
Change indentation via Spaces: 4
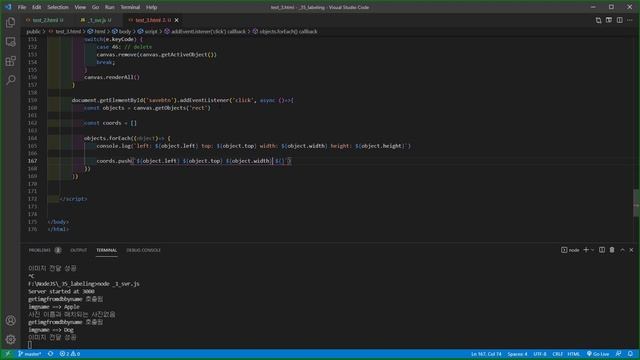(x=517, y=354)
